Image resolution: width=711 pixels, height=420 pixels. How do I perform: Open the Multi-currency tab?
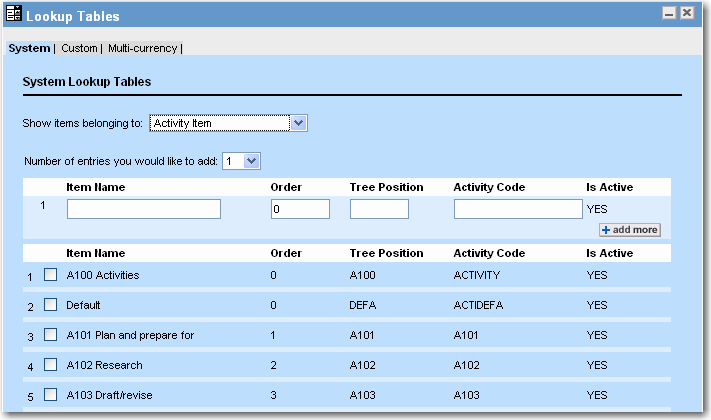click(142, 48)
